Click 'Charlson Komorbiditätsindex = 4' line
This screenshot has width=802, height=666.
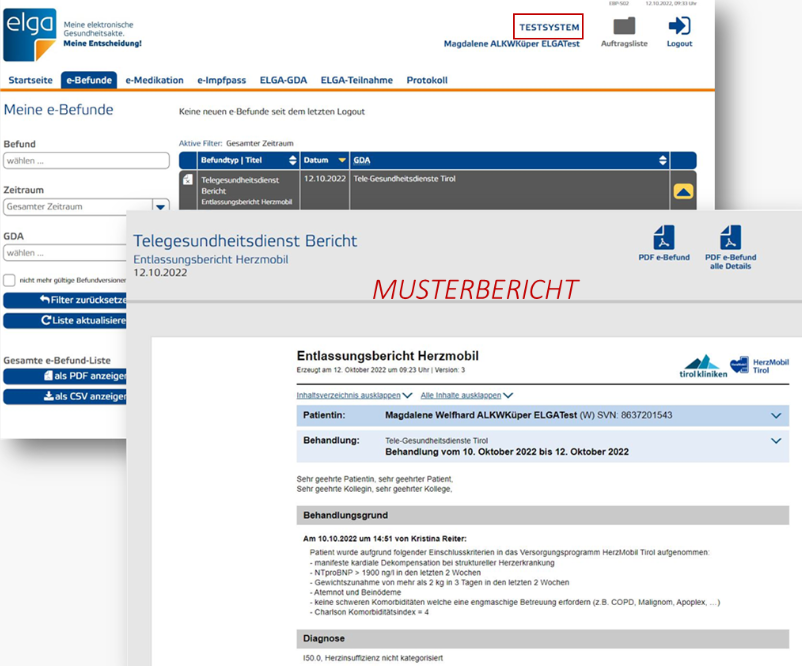(369, 612)
